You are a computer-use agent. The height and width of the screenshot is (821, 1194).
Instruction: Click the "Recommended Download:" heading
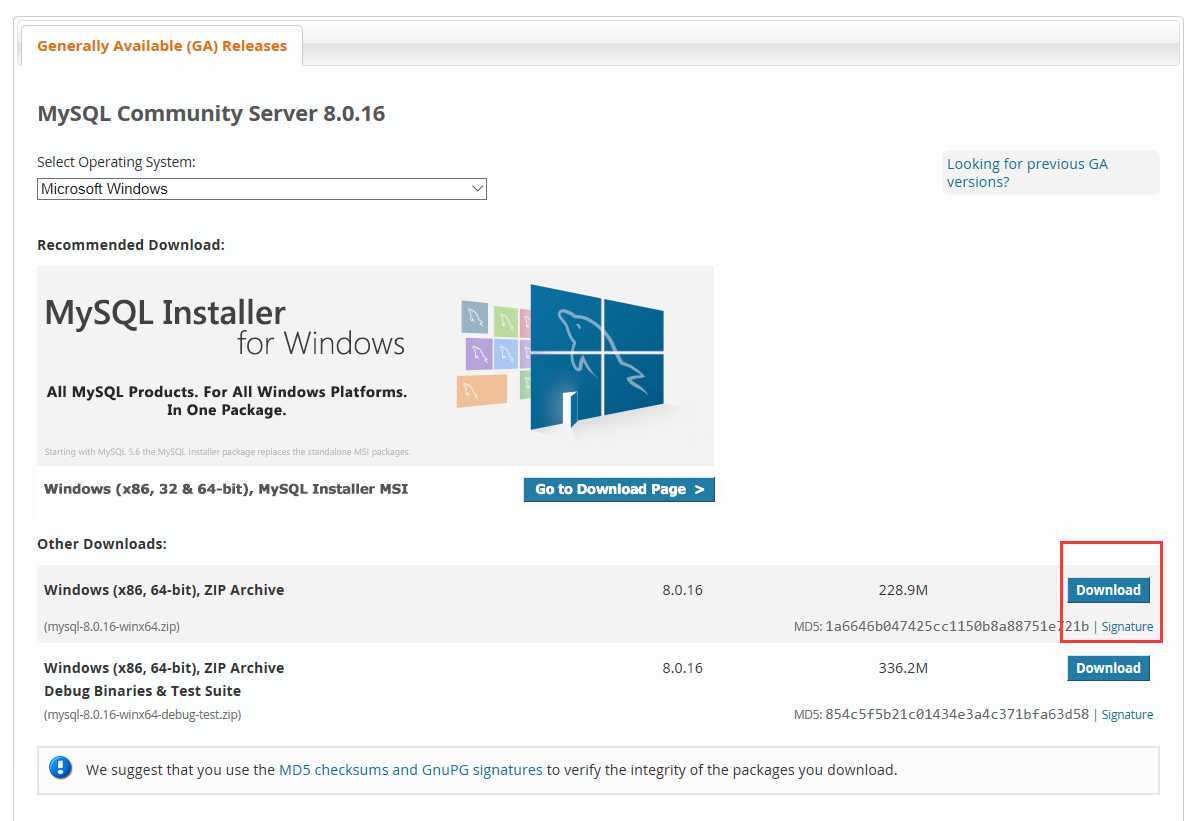pos(131,245)
